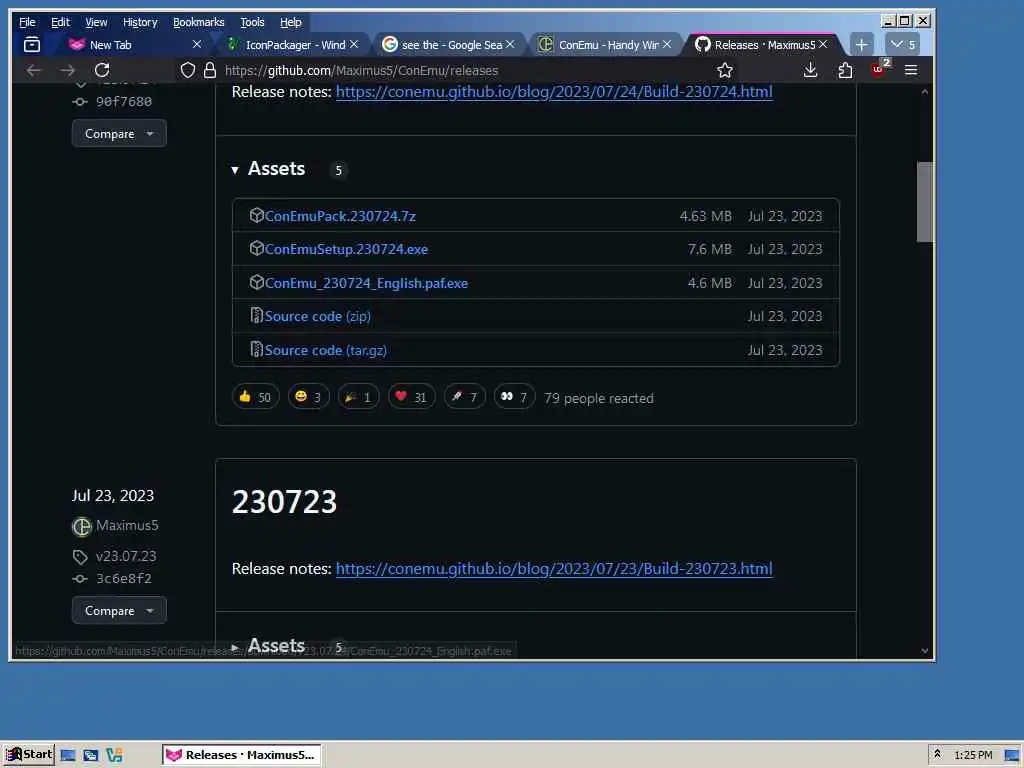Click the browser back arrow
The image size is (1024, 768).
click(33, 70)
